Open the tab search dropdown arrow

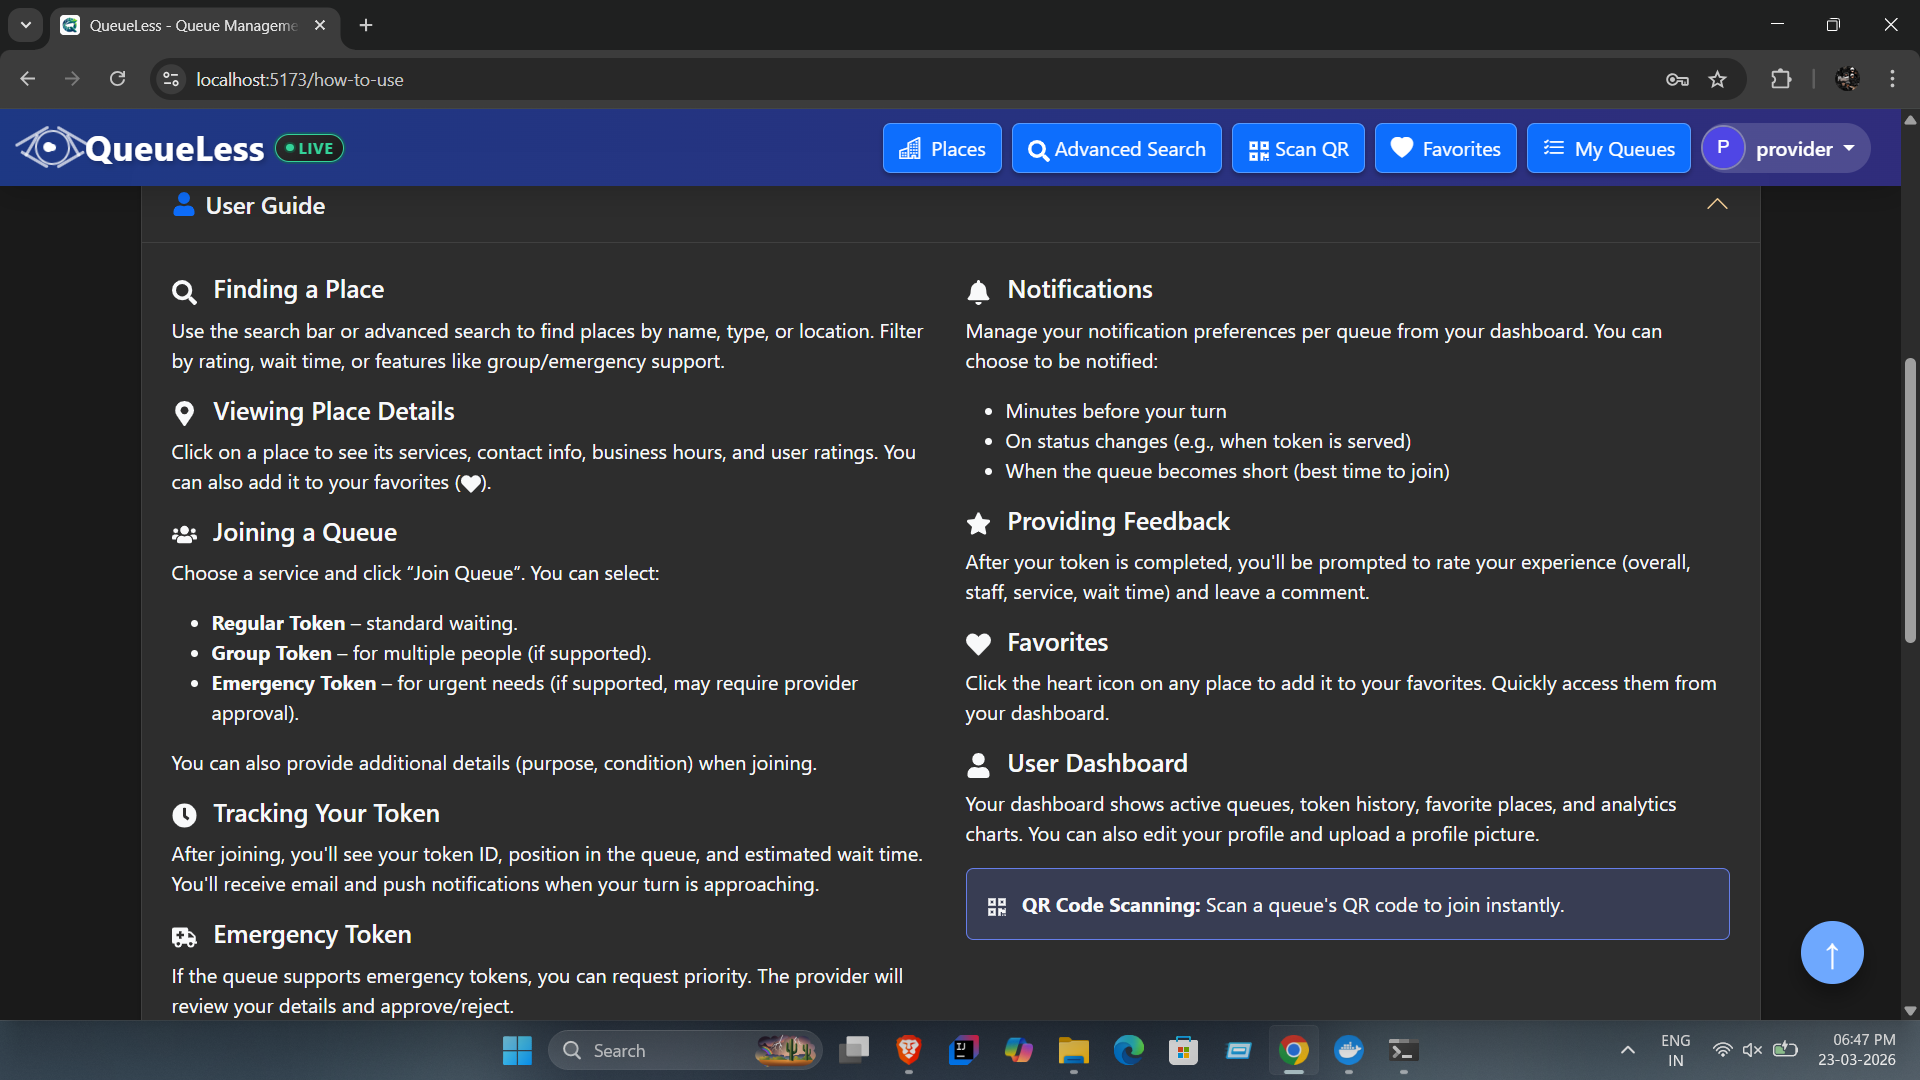coord(26,25)
